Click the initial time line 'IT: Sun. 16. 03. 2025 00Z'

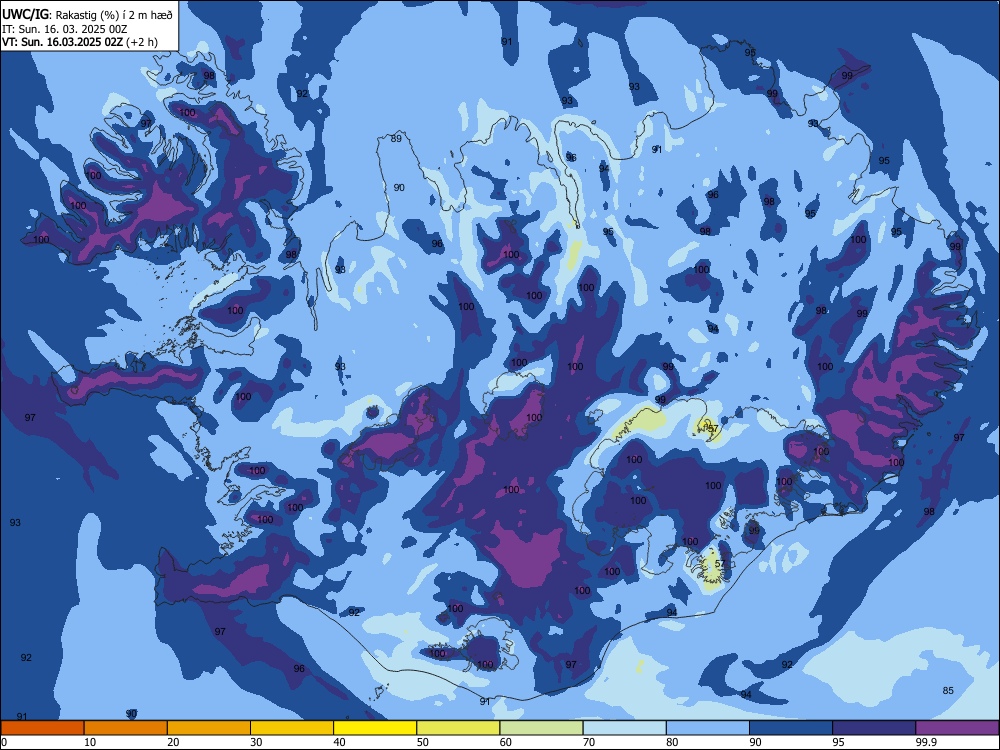(x=65, y=29)
